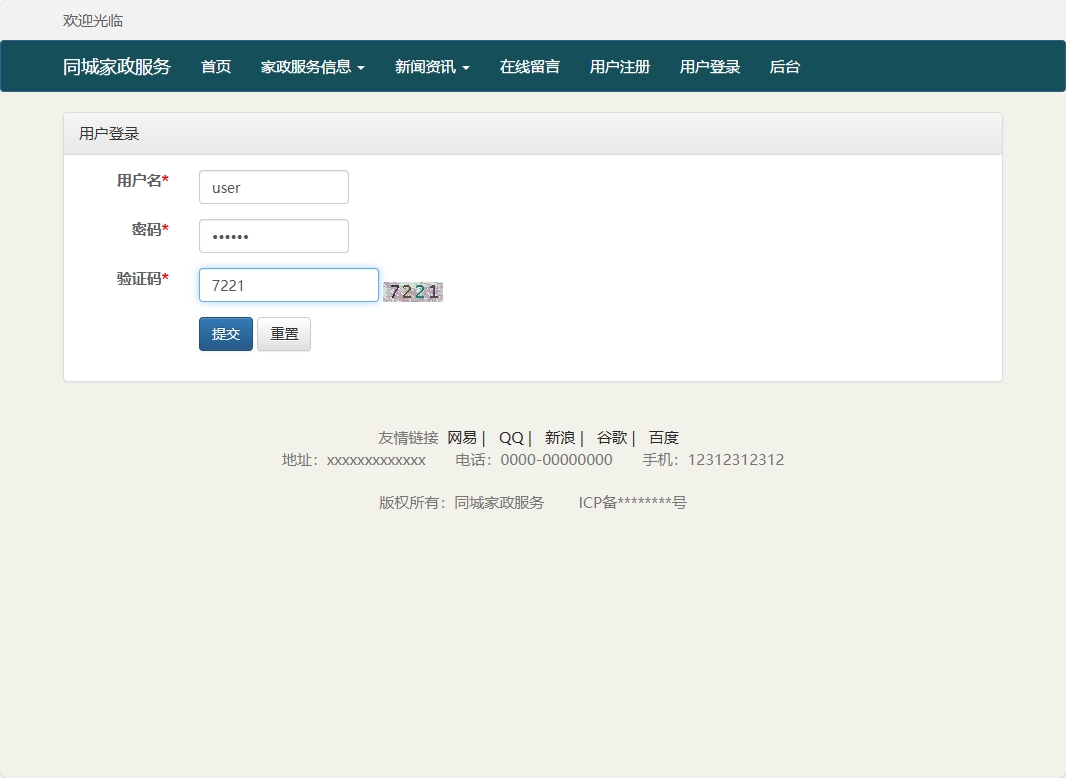This screenshot has width=1066, height=778.
Task: Select the 密码 password field
Action: [x=273, y=236]
